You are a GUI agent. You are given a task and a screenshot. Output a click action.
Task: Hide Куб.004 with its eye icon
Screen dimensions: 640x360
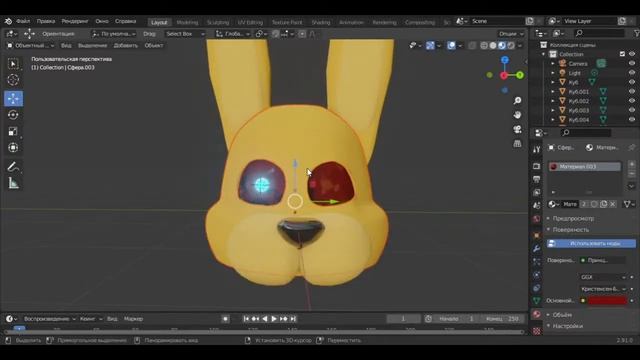tap(632, 120)
